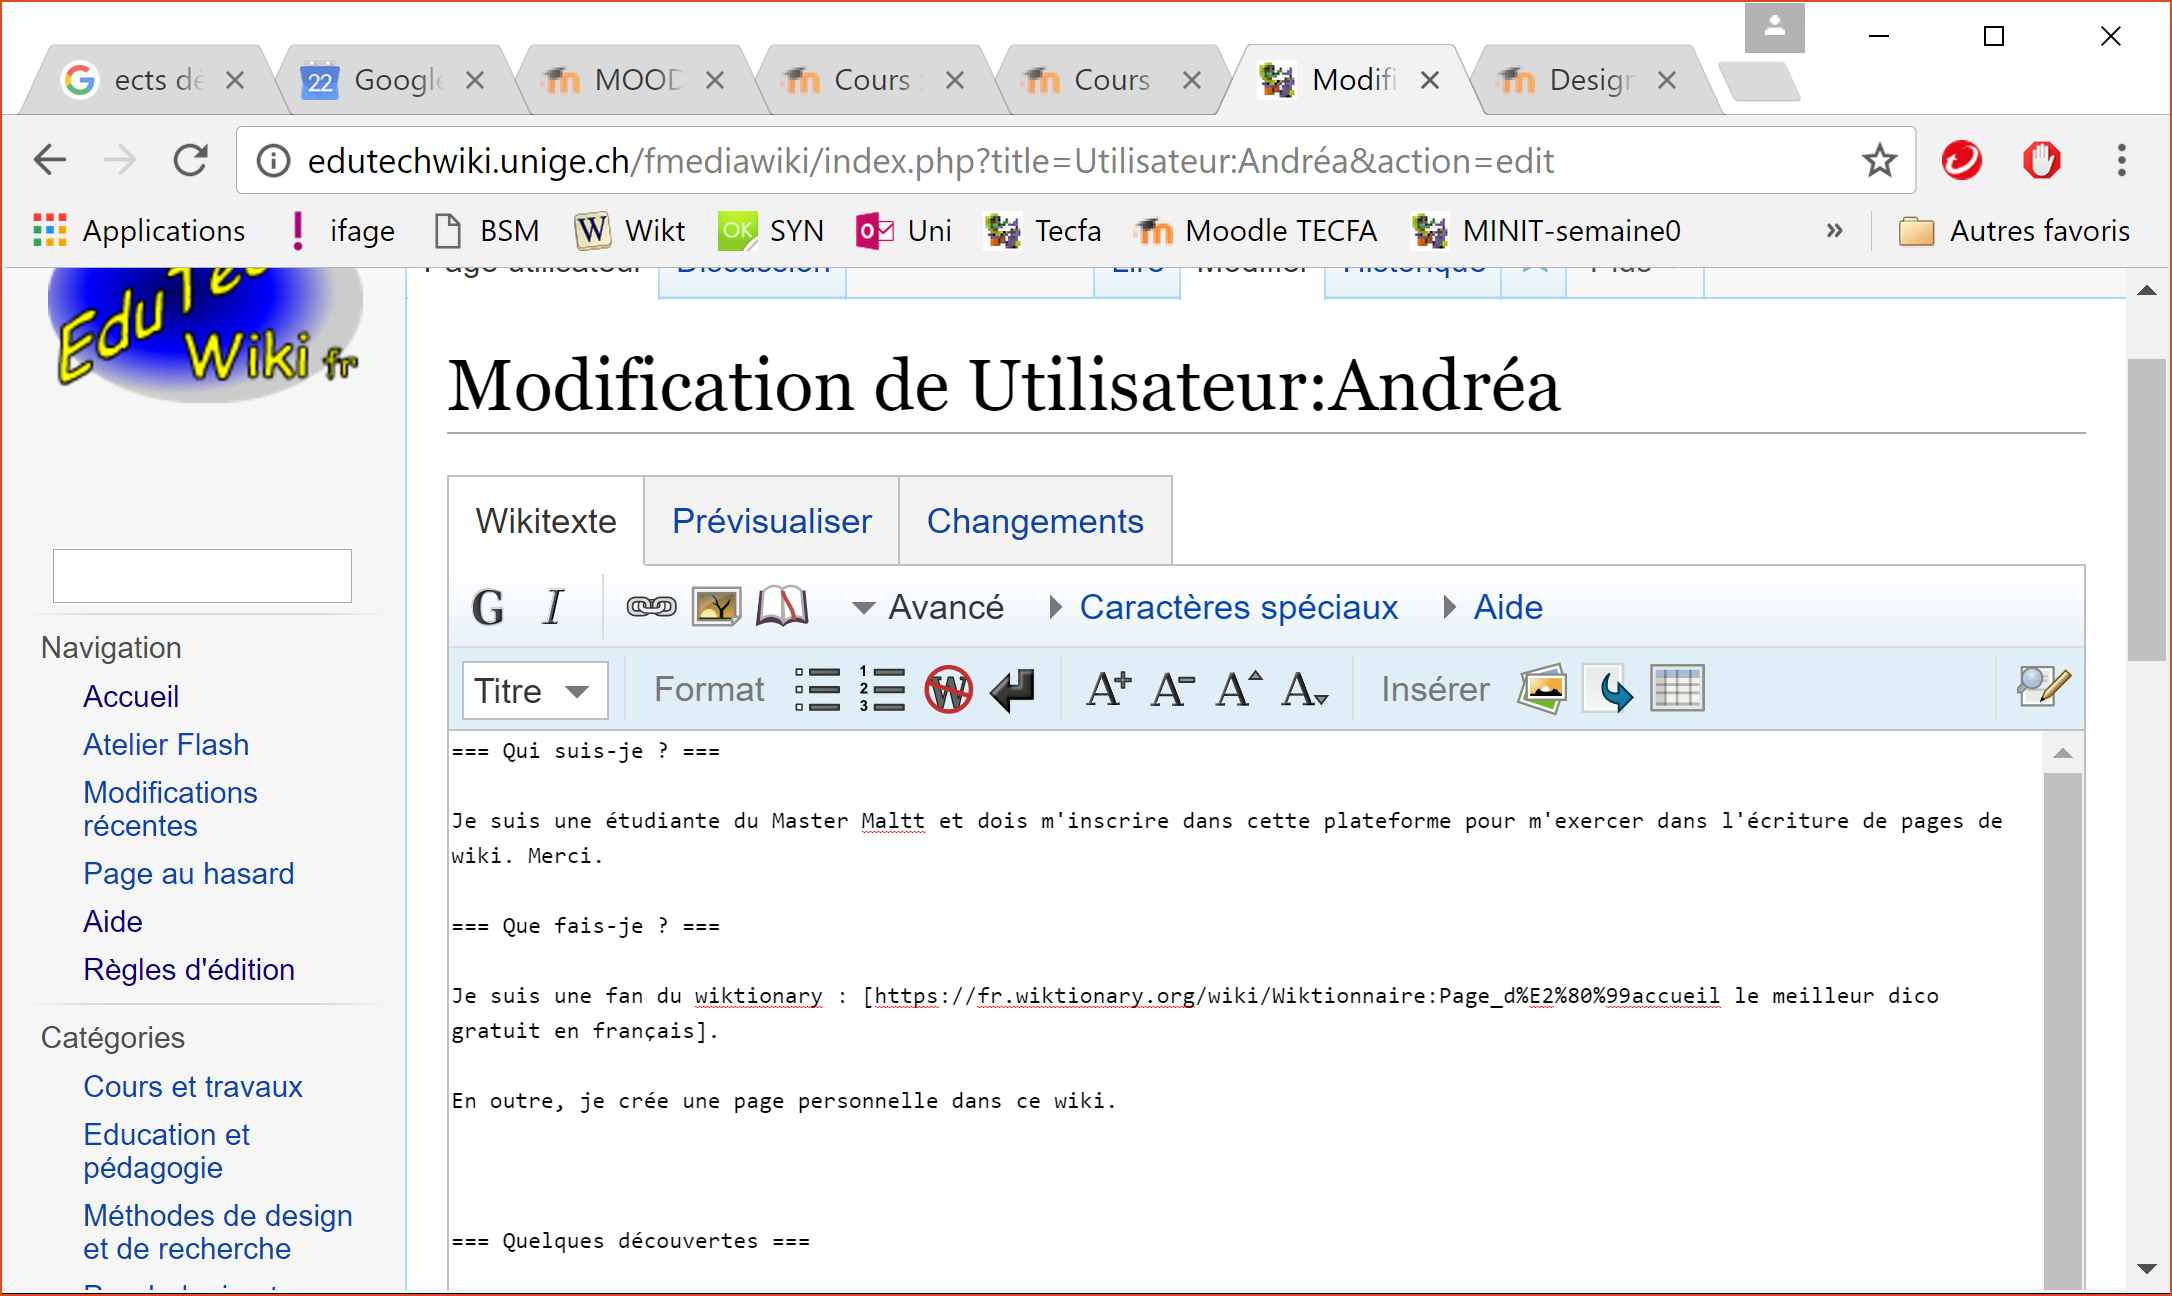Insert a bulleted list

click(x=818, y=689)
